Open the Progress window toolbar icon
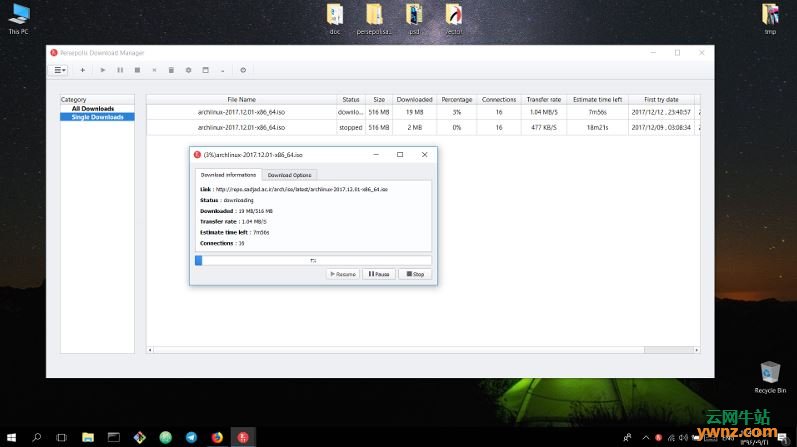 pos(205,70)
